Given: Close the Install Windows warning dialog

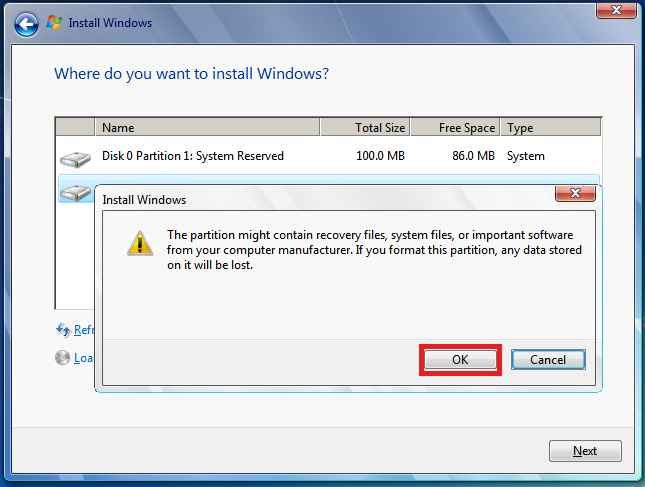Looking at the screenshot, I should tap(575, 193).
